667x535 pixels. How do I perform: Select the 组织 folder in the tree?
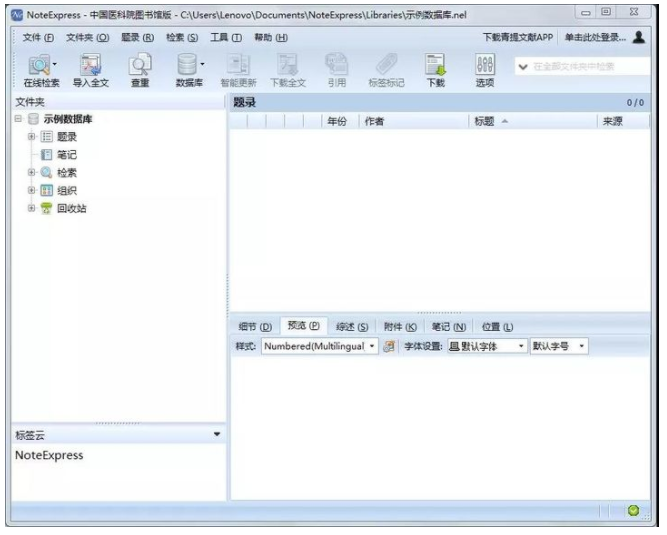[x=67, y=191]
